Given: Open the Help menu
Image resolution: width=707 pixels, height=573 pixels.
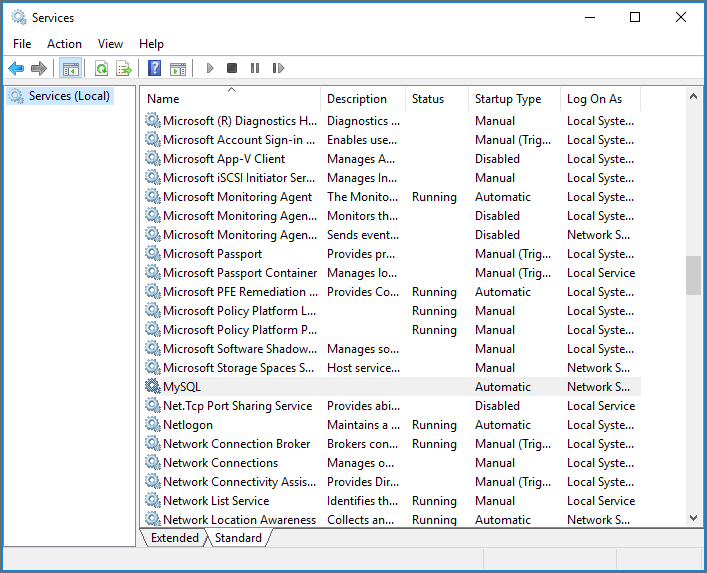Looking at the screenshot, I should pos(152,44).
